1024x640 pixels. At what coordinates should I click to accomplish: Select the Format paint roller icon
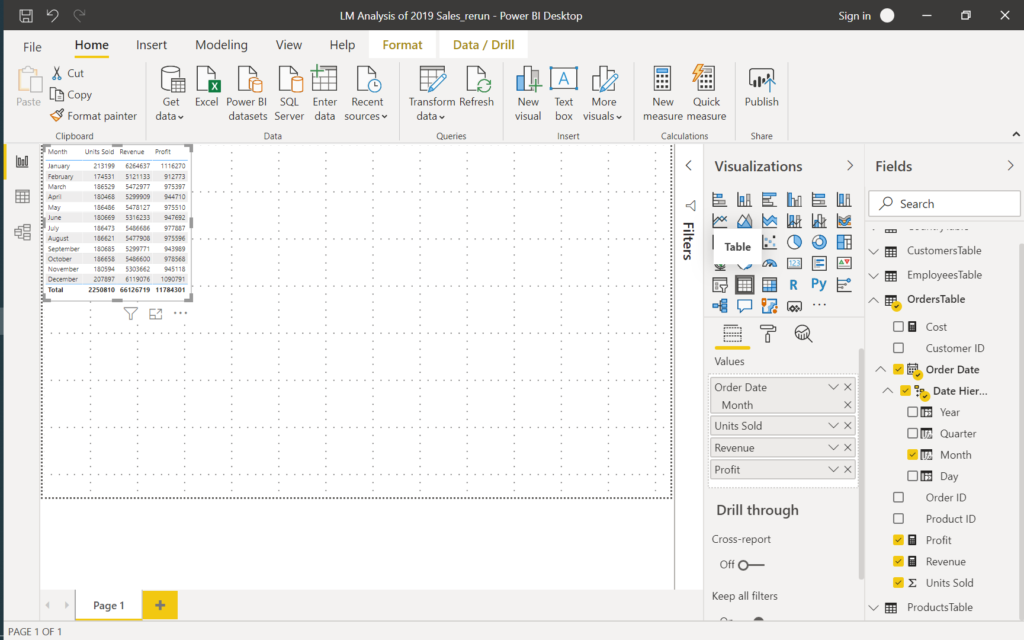click(768, 334)
